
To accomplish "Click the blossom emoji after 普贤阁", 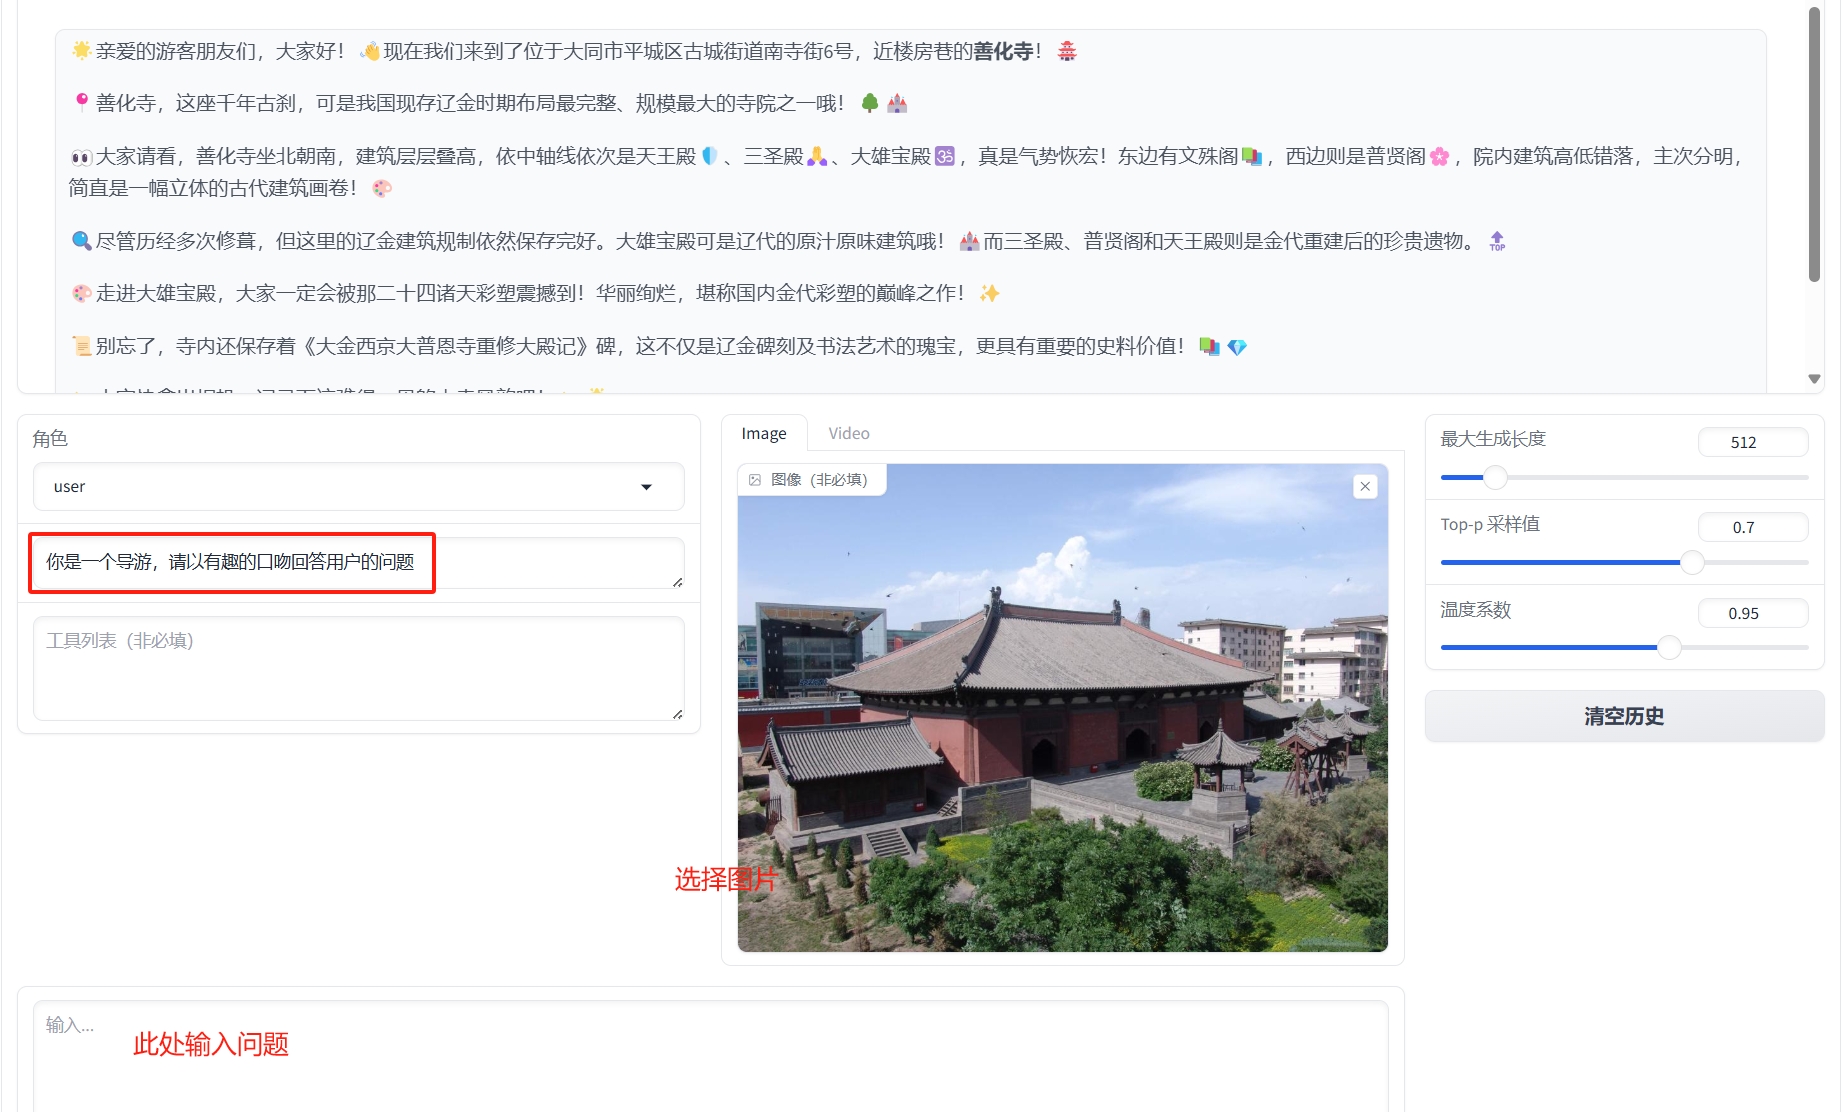I will (x=1440, y=156).
